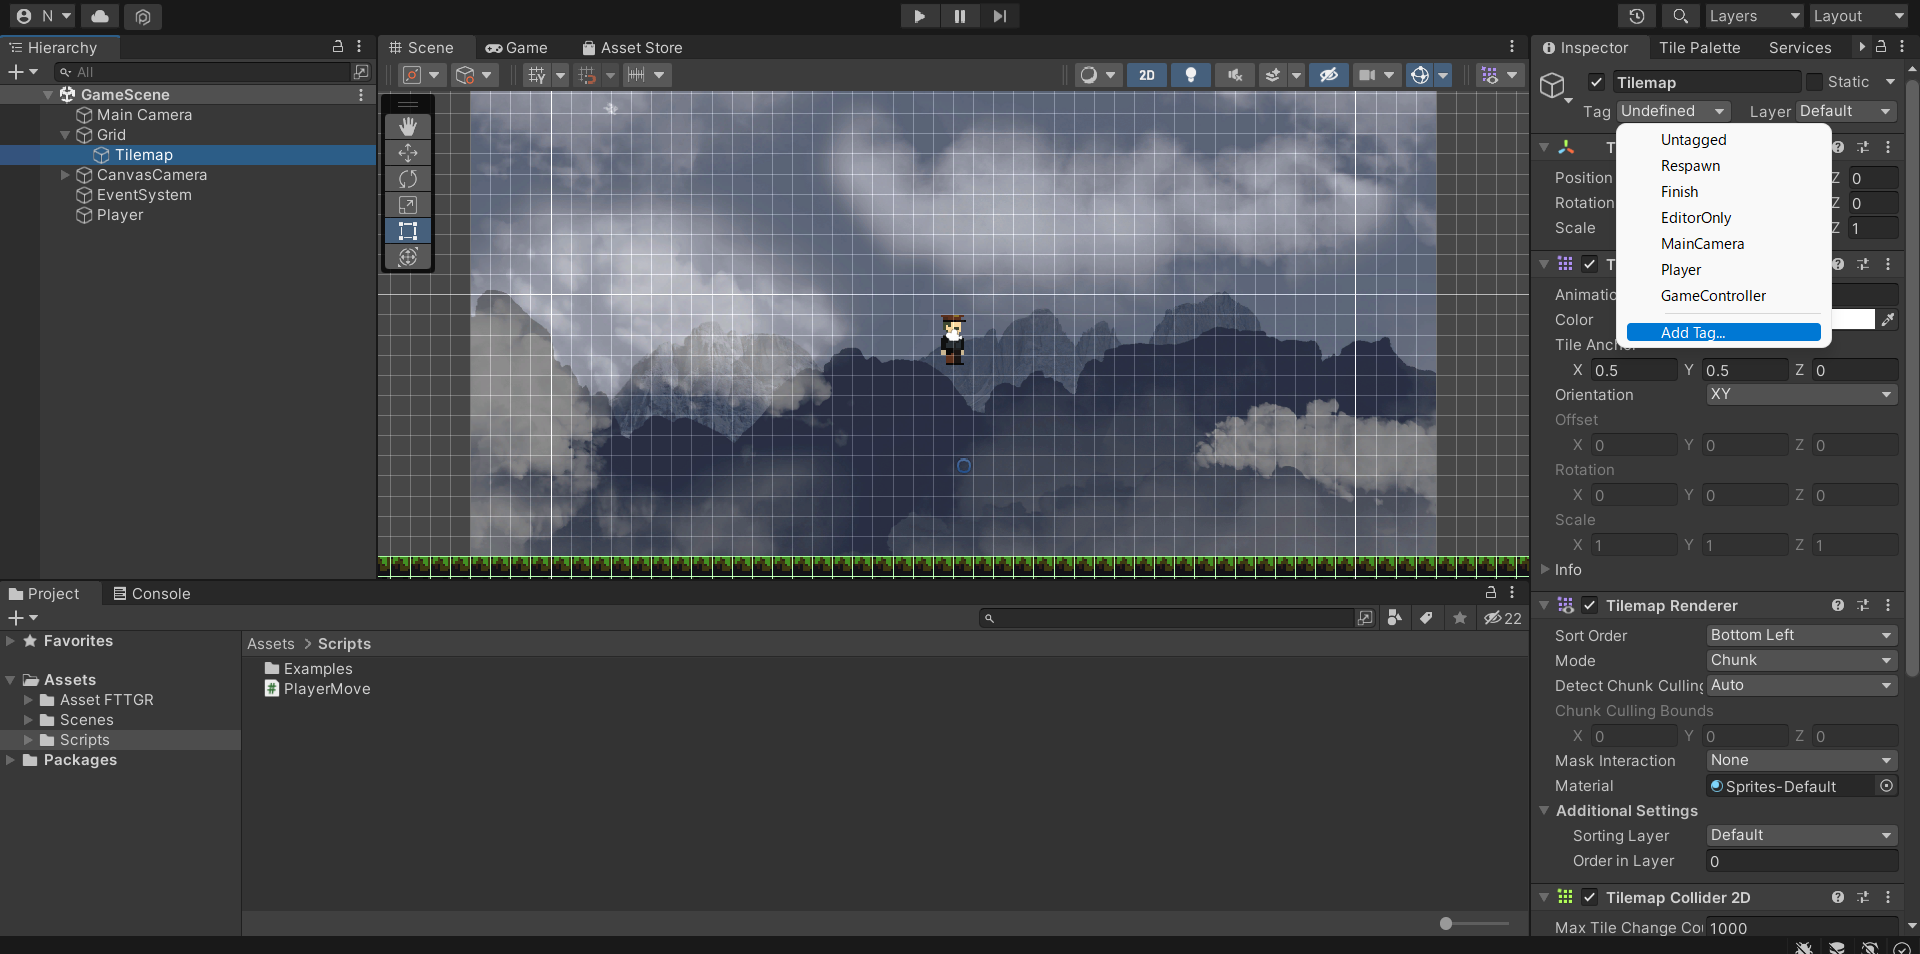This screenshot has height=954, width=1920.
Task: Choose Add Tag... from tag menu
Action: pyautogui.click(x=1723, y=333)
